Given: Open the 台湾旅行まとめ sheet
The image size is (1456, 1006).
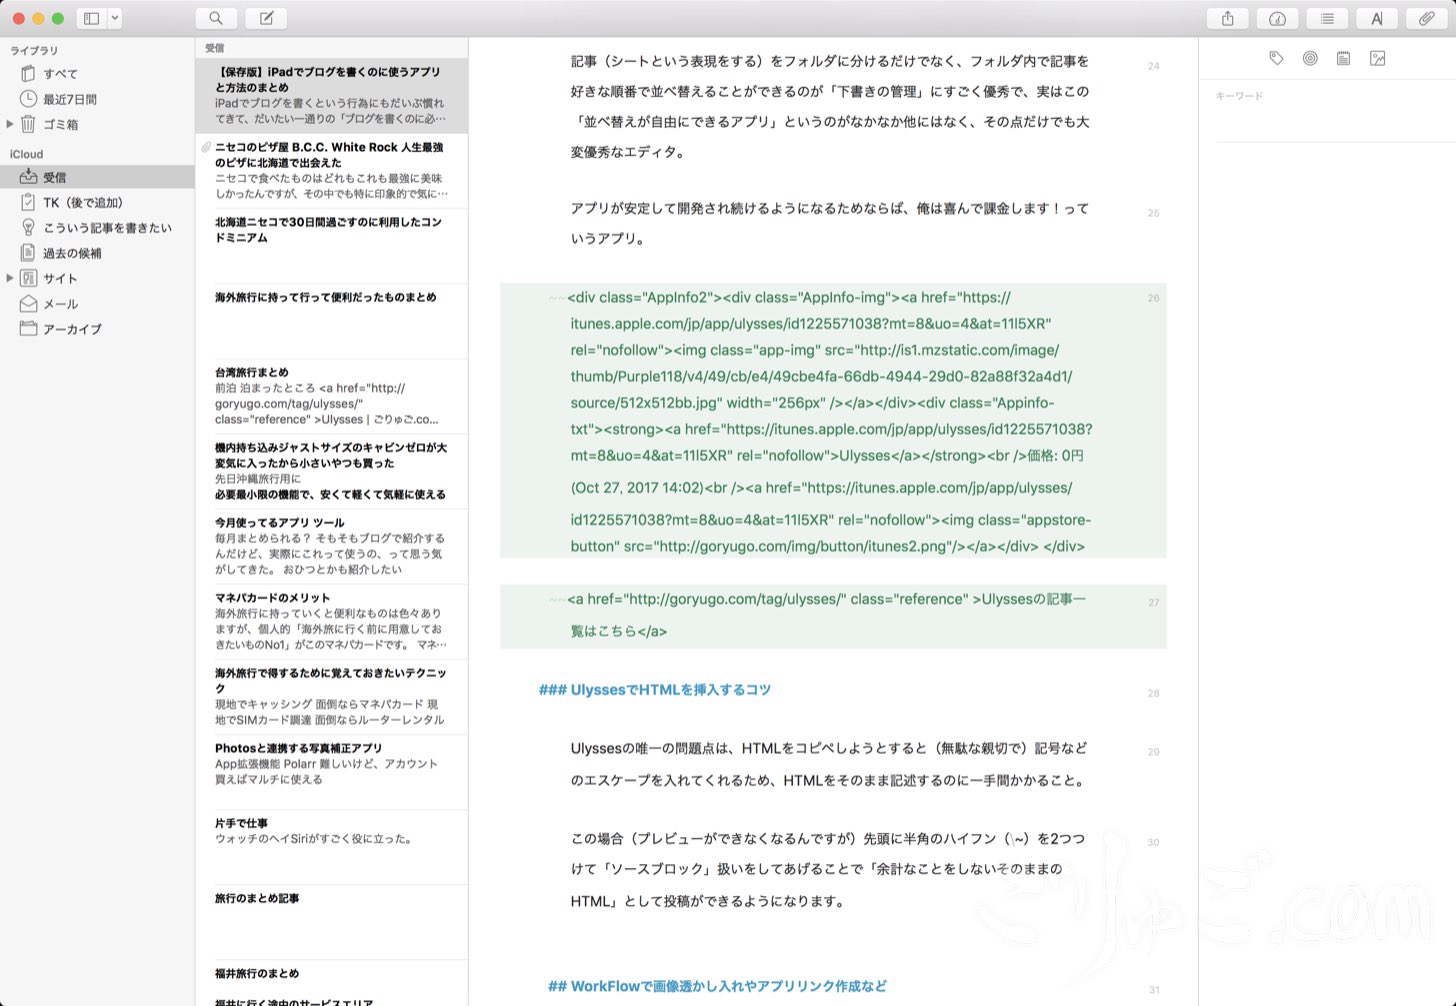Looking at the screenshot, I should (x=330, y=396).
